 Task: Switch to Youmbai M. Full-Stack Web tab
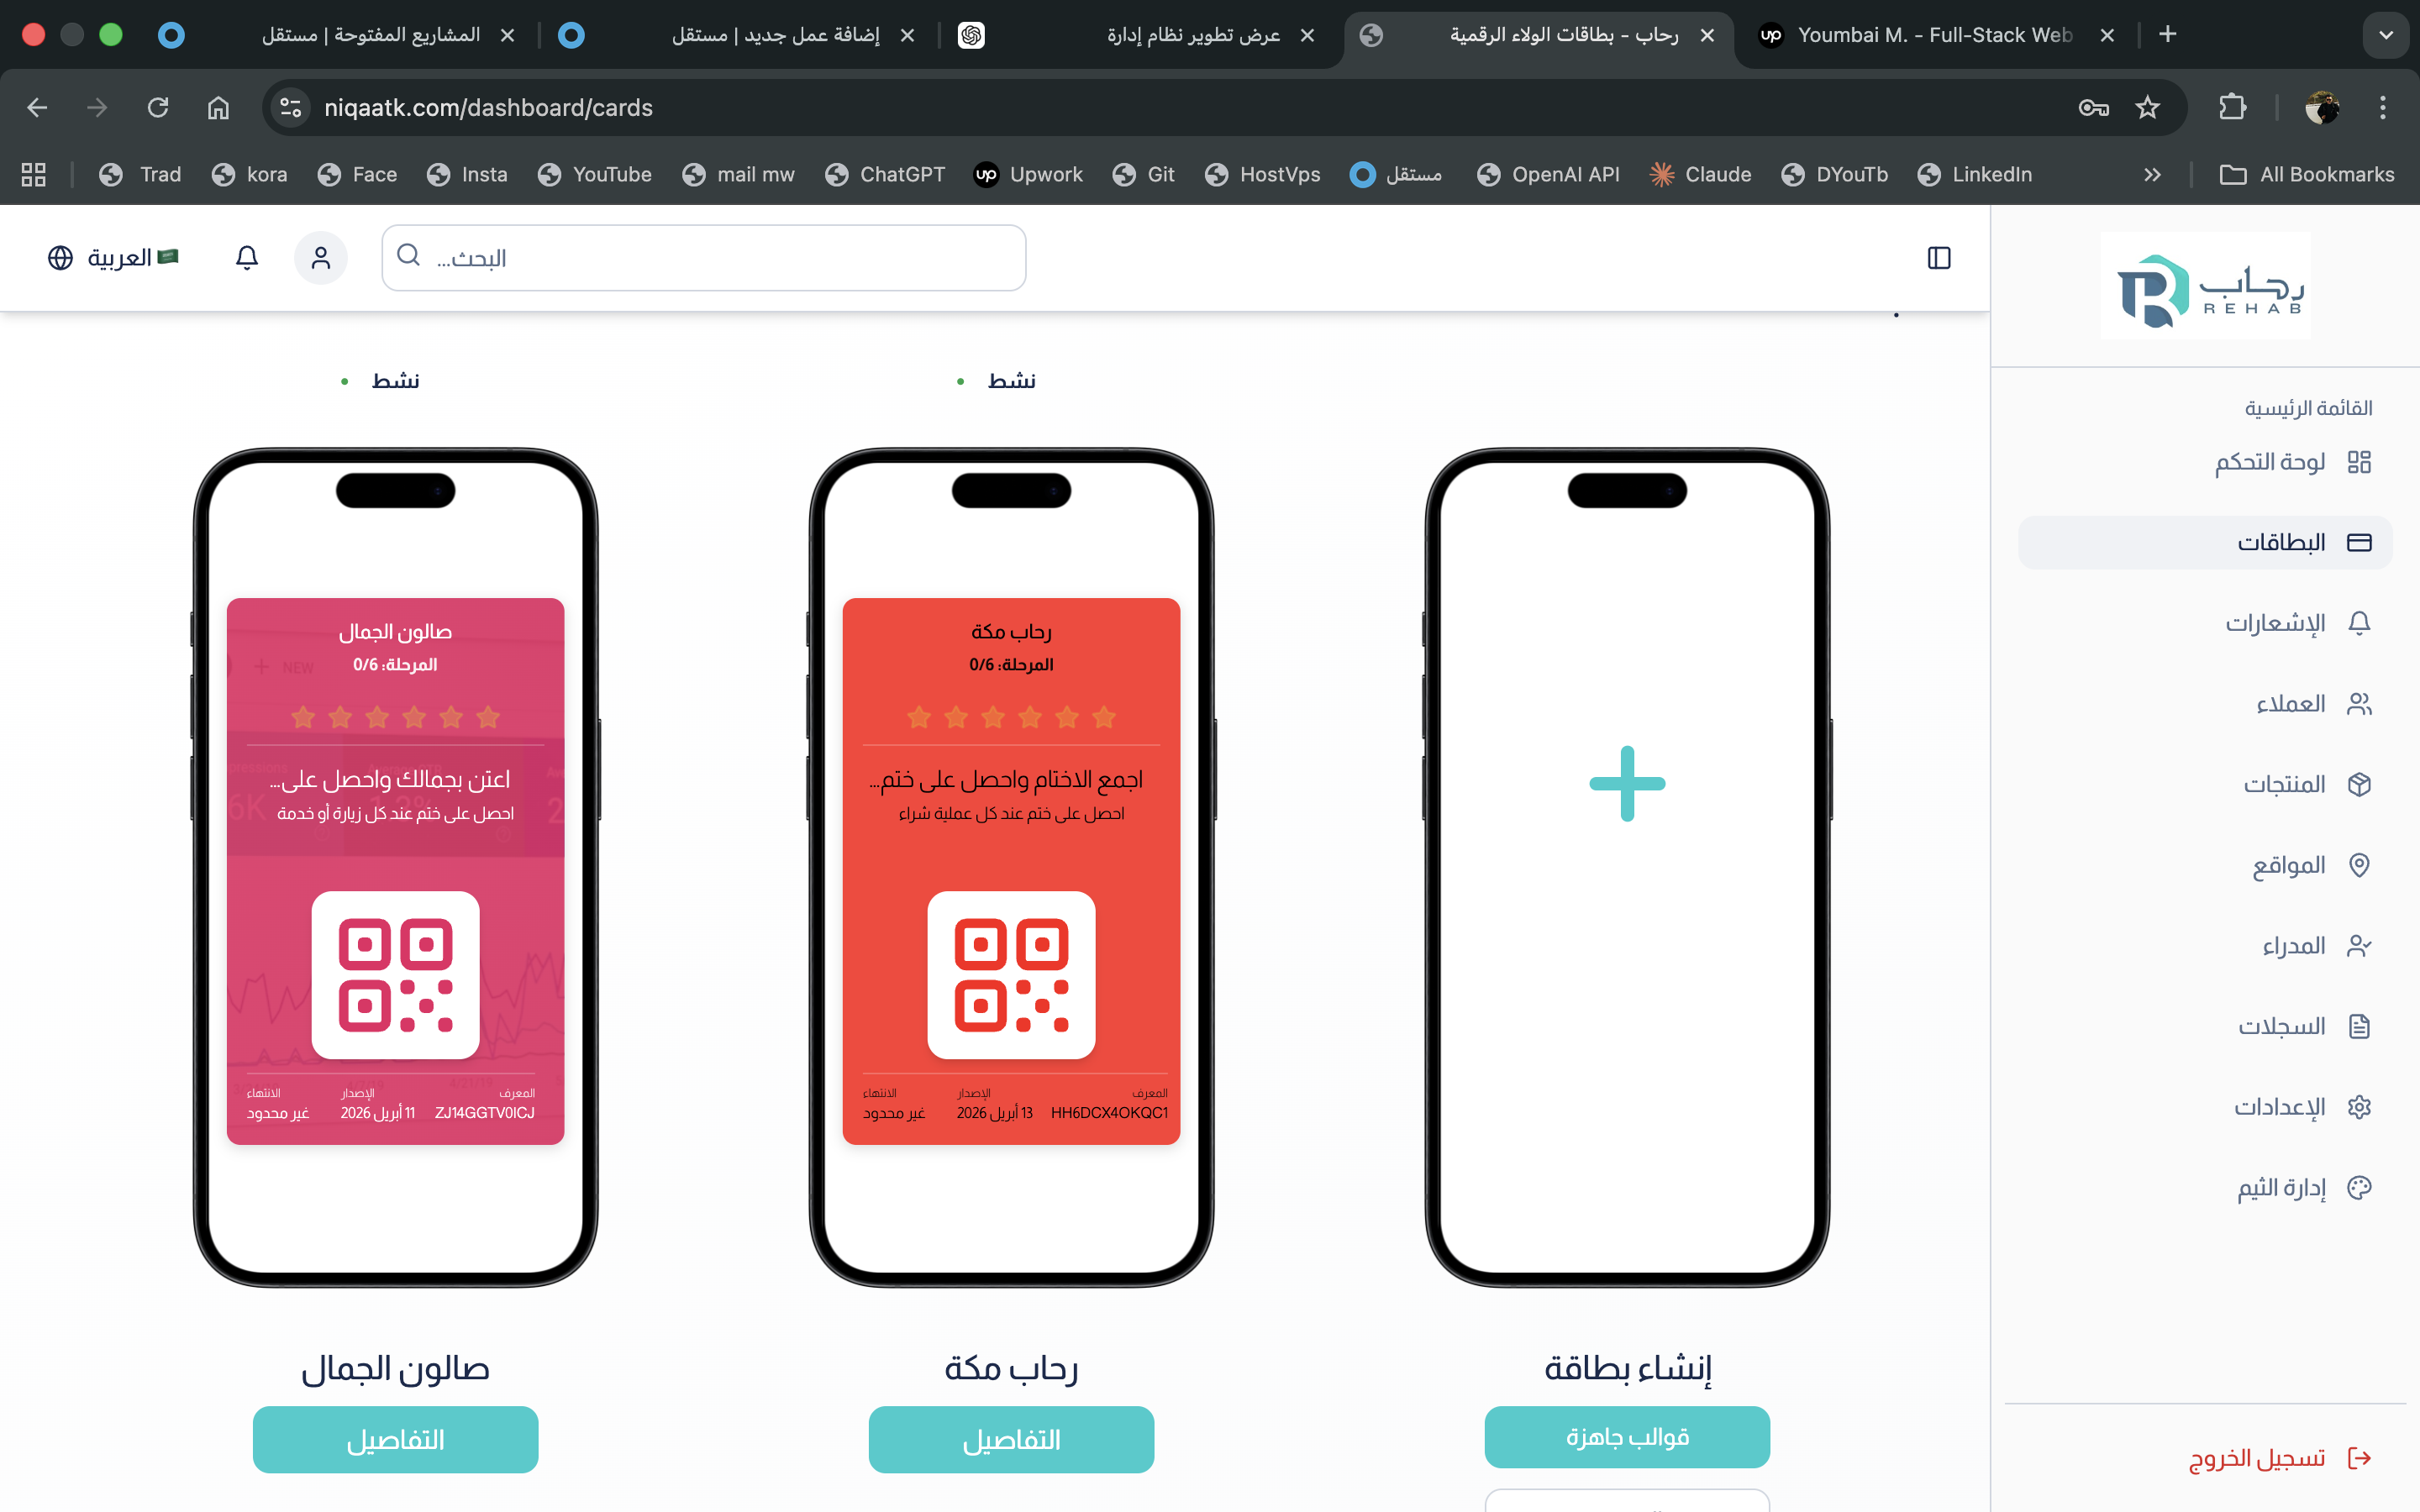(x=1935, y=35)
